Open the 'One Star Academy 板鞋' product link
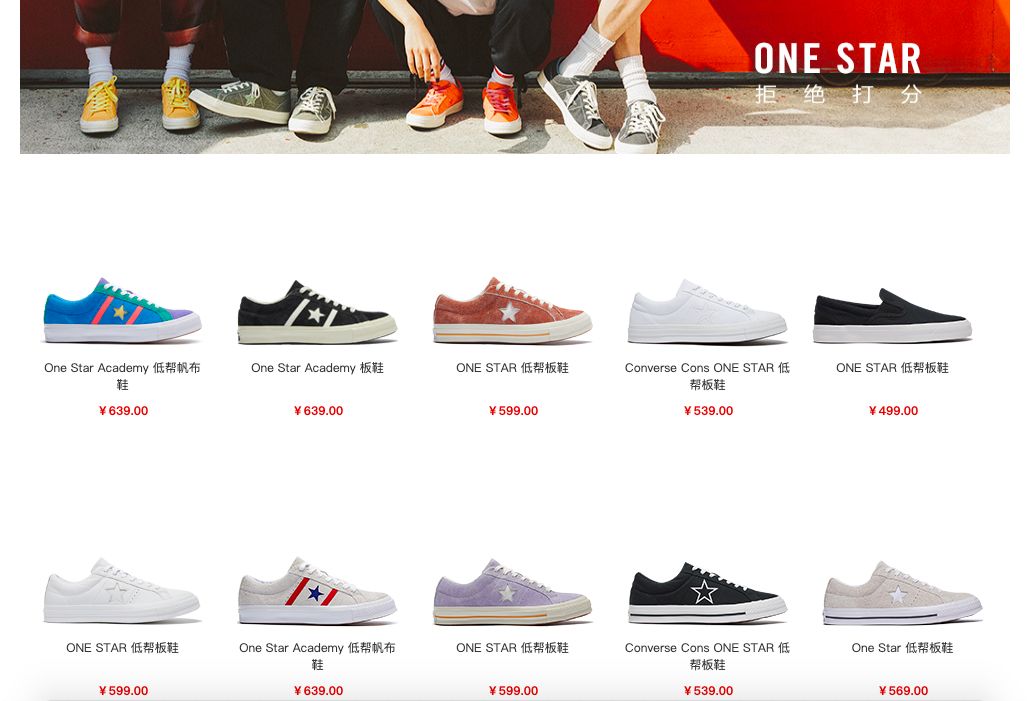 (x=317, y=368)
